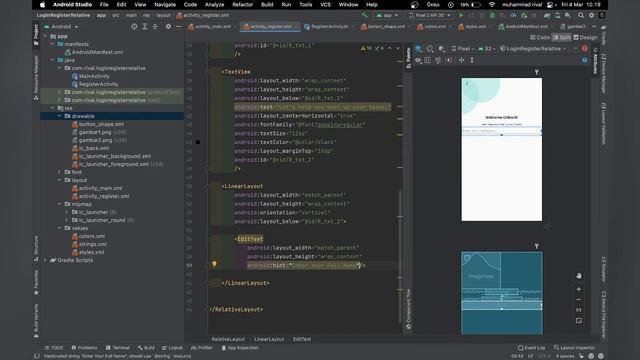Click the Align icon in layout toolbar

coord(461,60)
